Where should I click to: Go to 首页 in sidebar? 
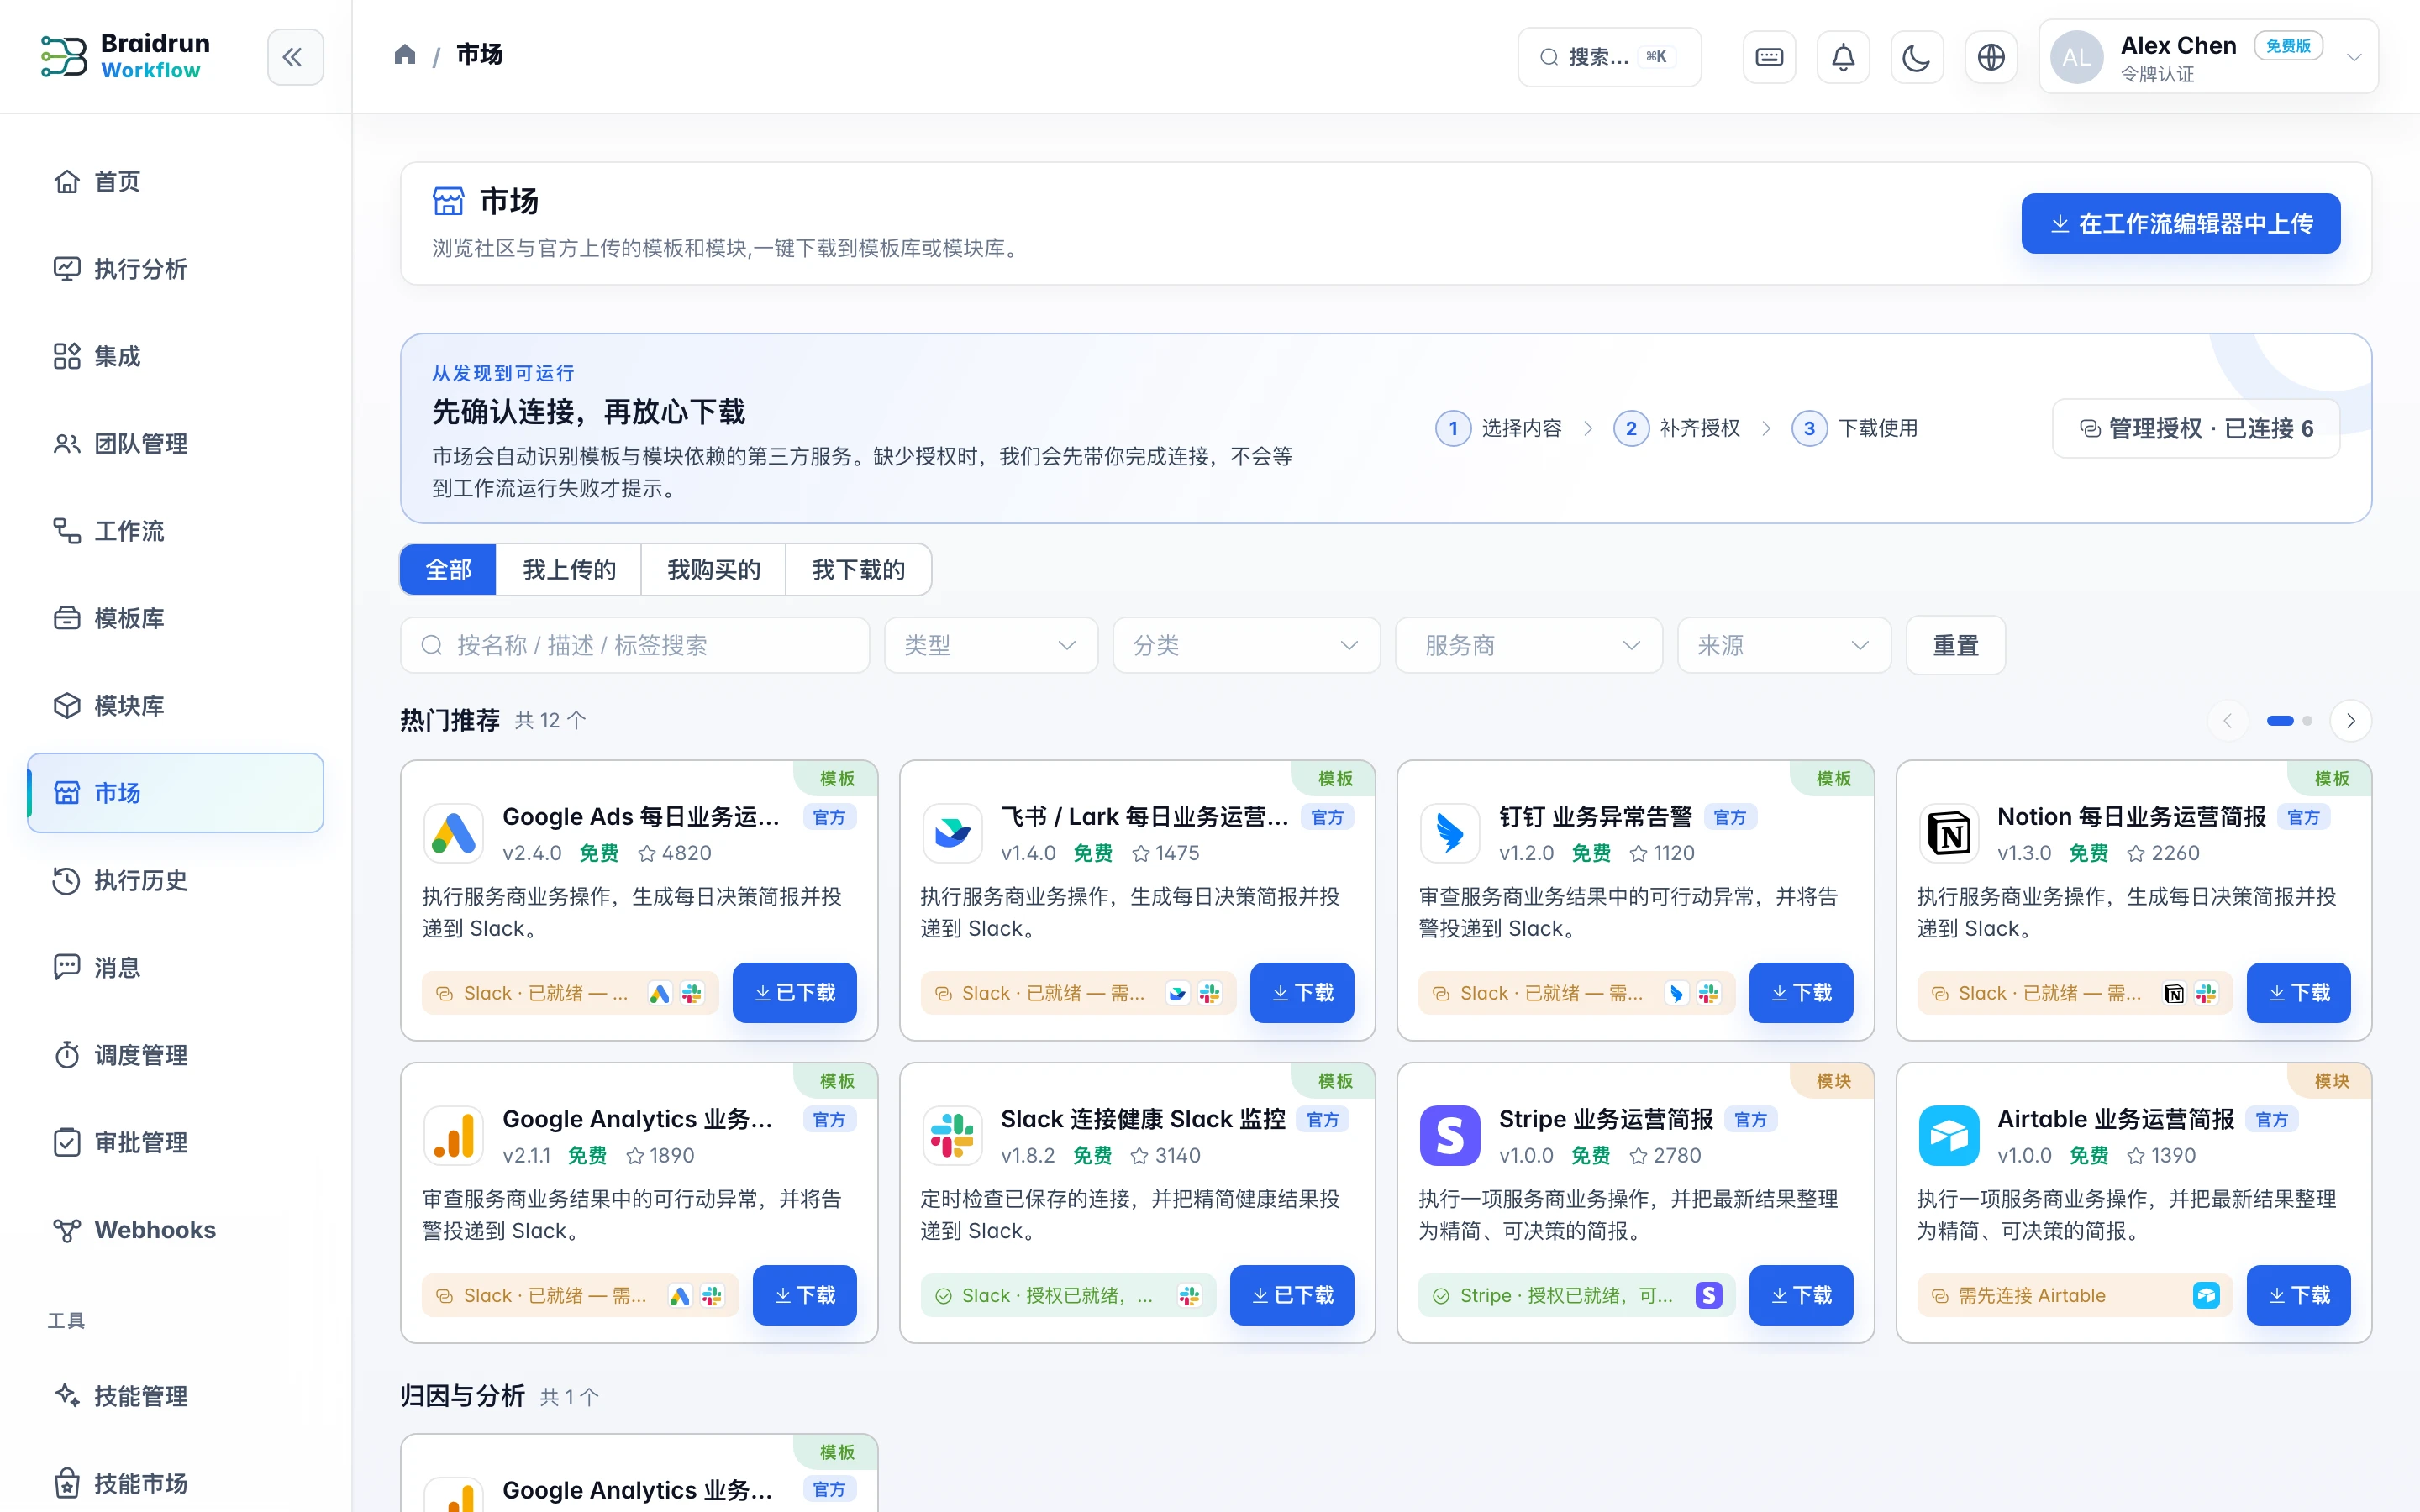tap(176, 182)
